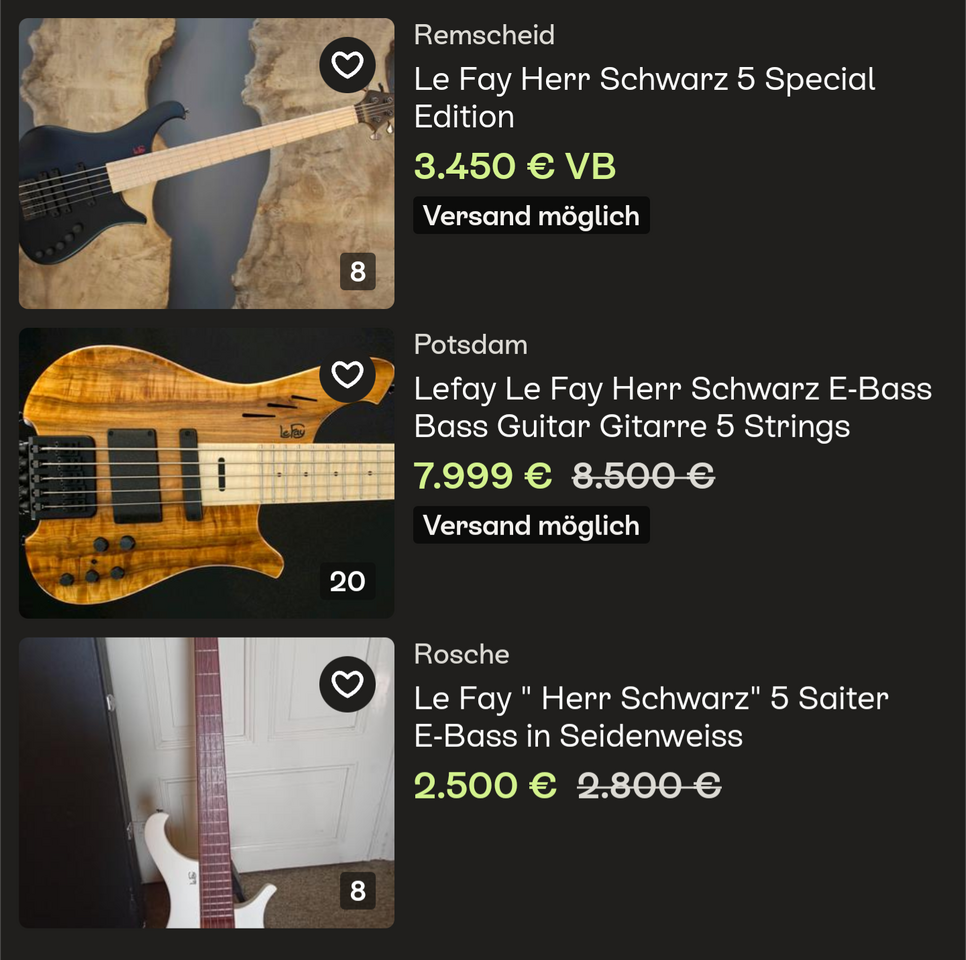966x960 pixels.
Task: Click the 3.450 € VB price
Action: click(x=514, y=167)
